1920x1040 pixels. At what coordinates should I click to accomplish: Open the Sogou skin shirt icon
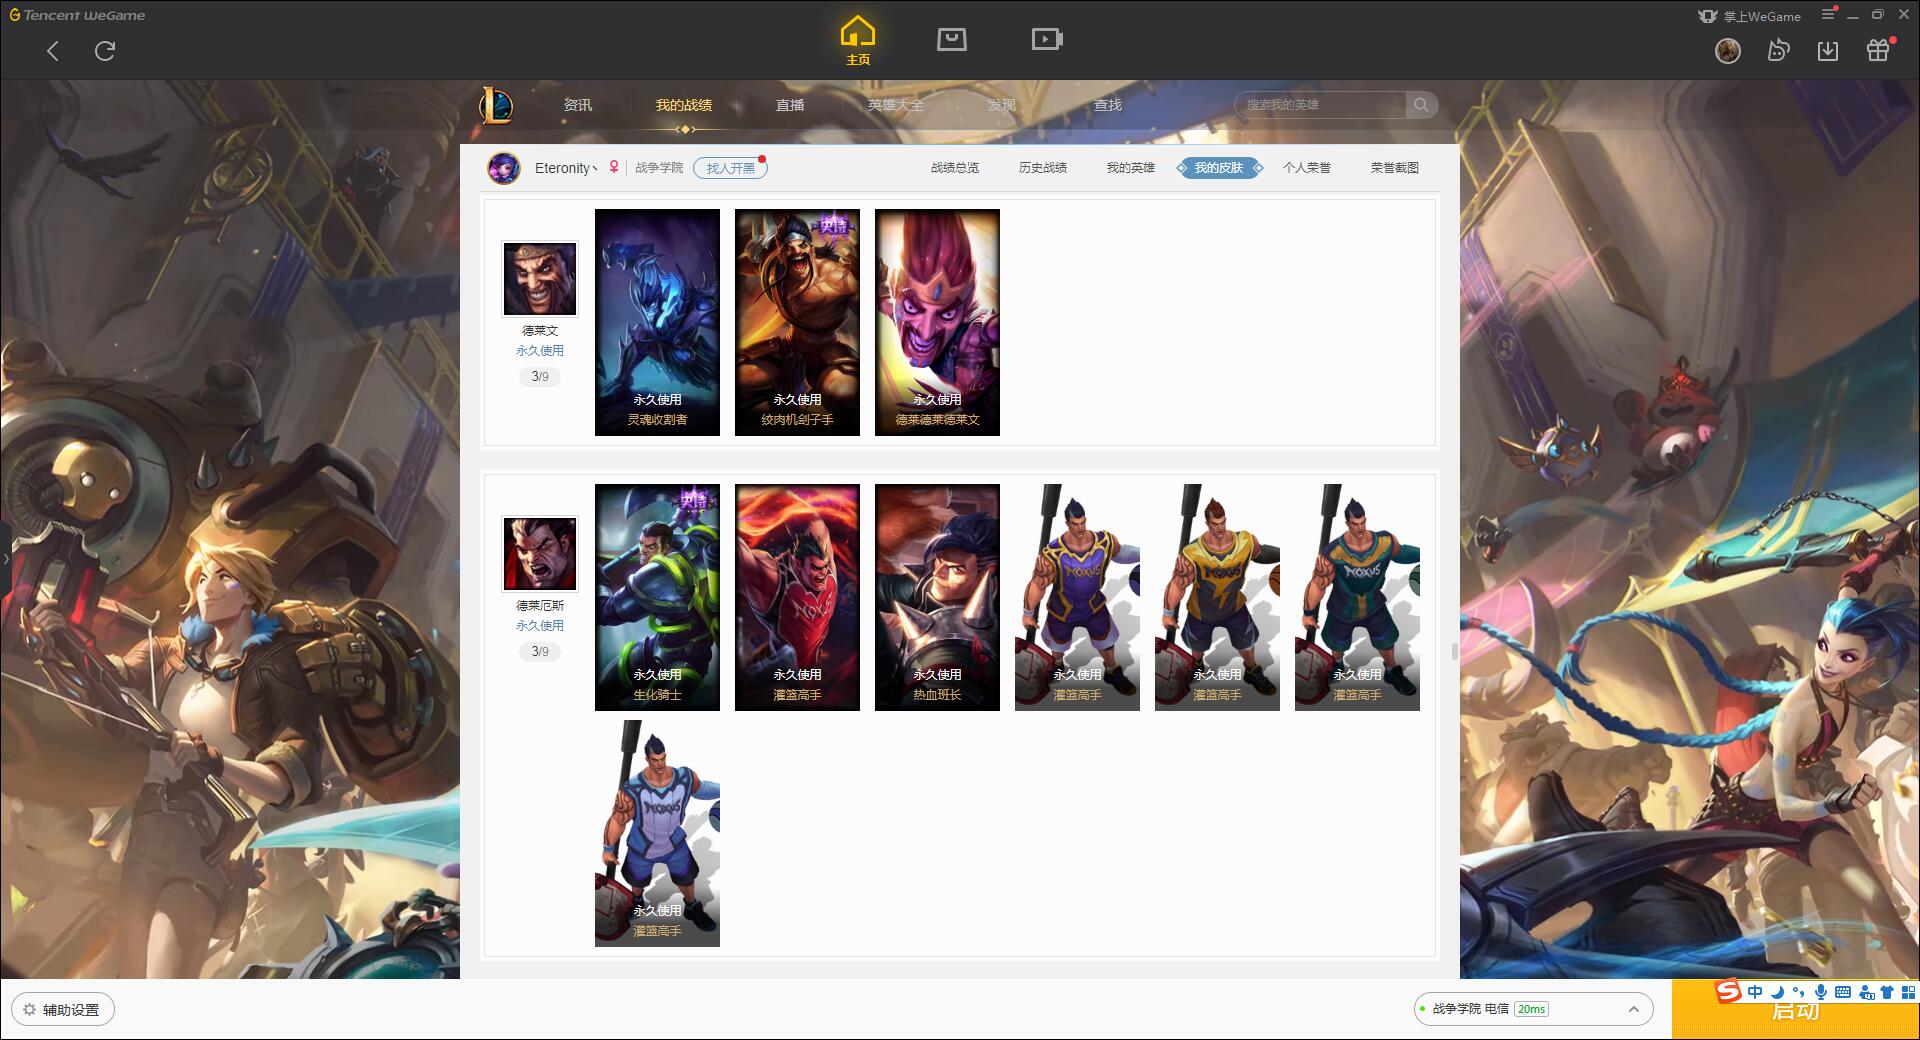(x=1887, y=992)
